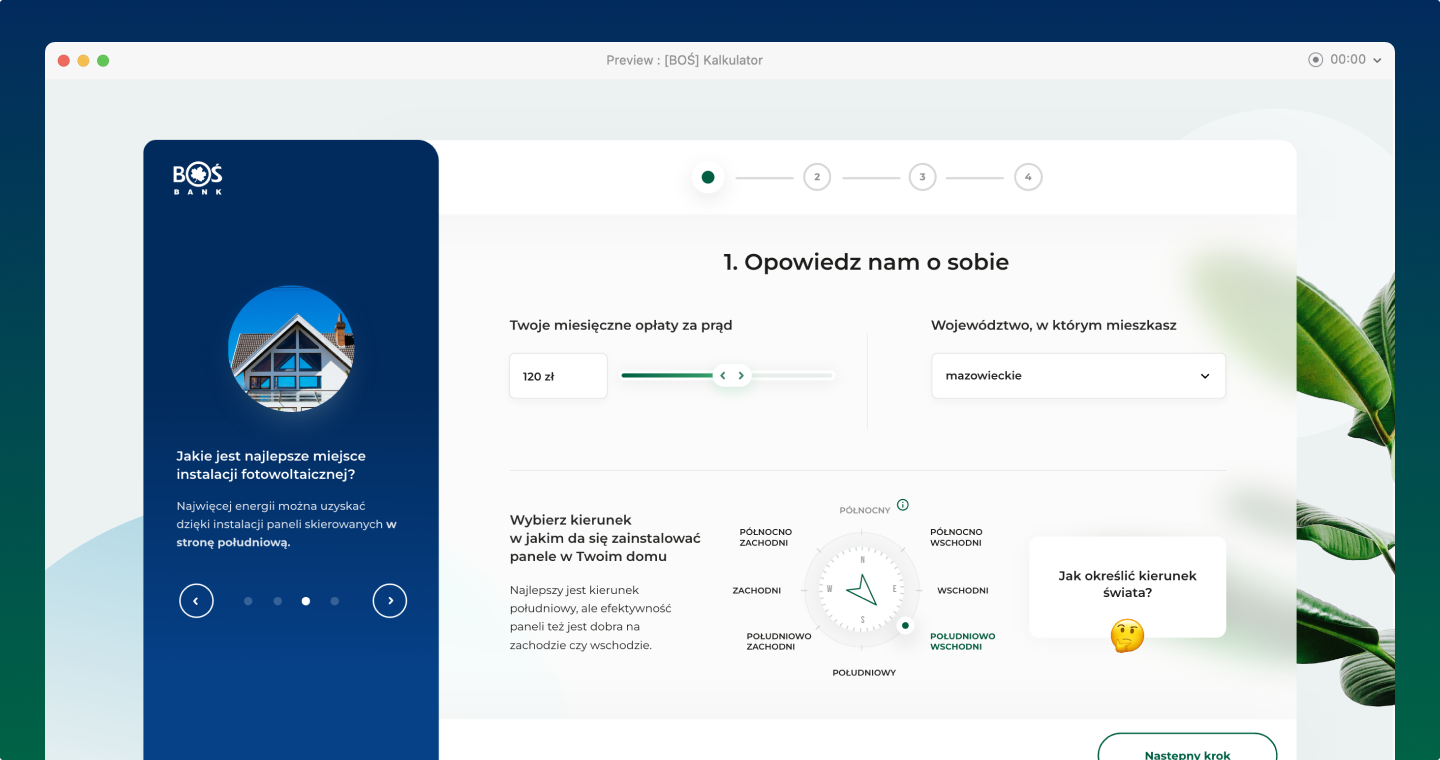This screenshot has width=1440, height=760.
Task: Click the monthly electricity fee slider handle
Action: click(732, 376)
